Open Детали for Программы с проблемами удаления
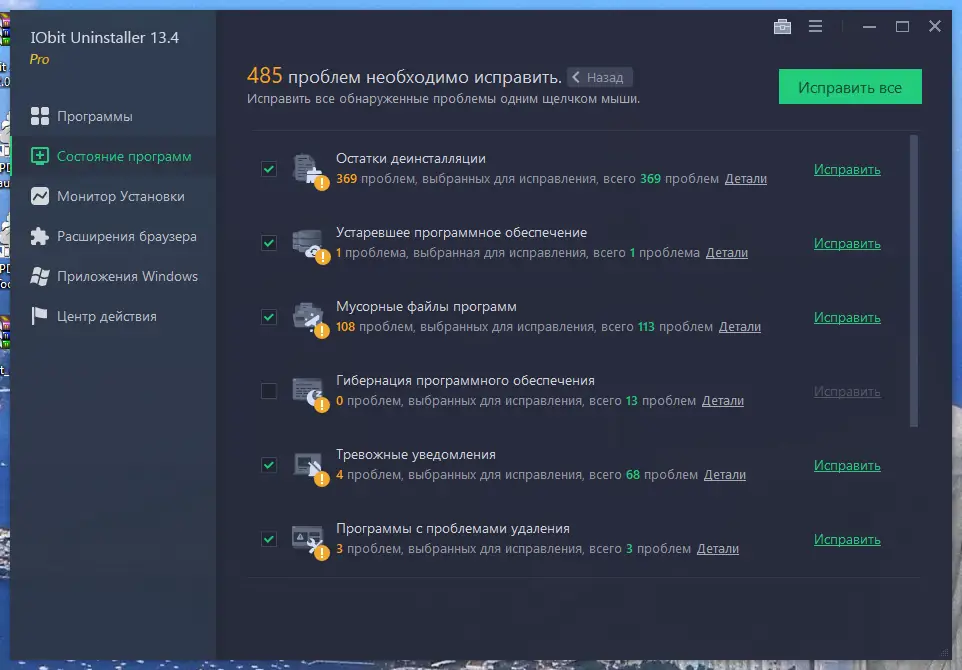Screen dimensions: 962x670 [x=717, y=549]
